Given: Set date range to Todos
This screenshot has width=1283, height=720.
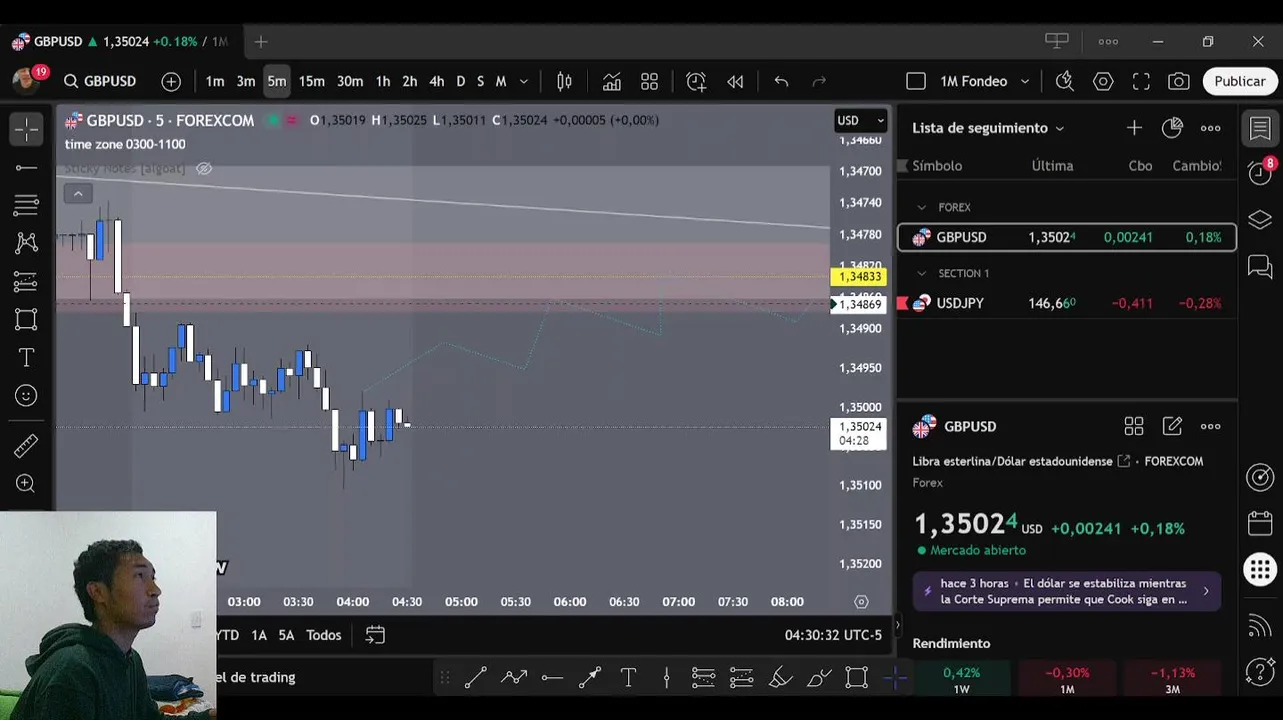Looking at the screenshot, I should [x=324, y=635].
